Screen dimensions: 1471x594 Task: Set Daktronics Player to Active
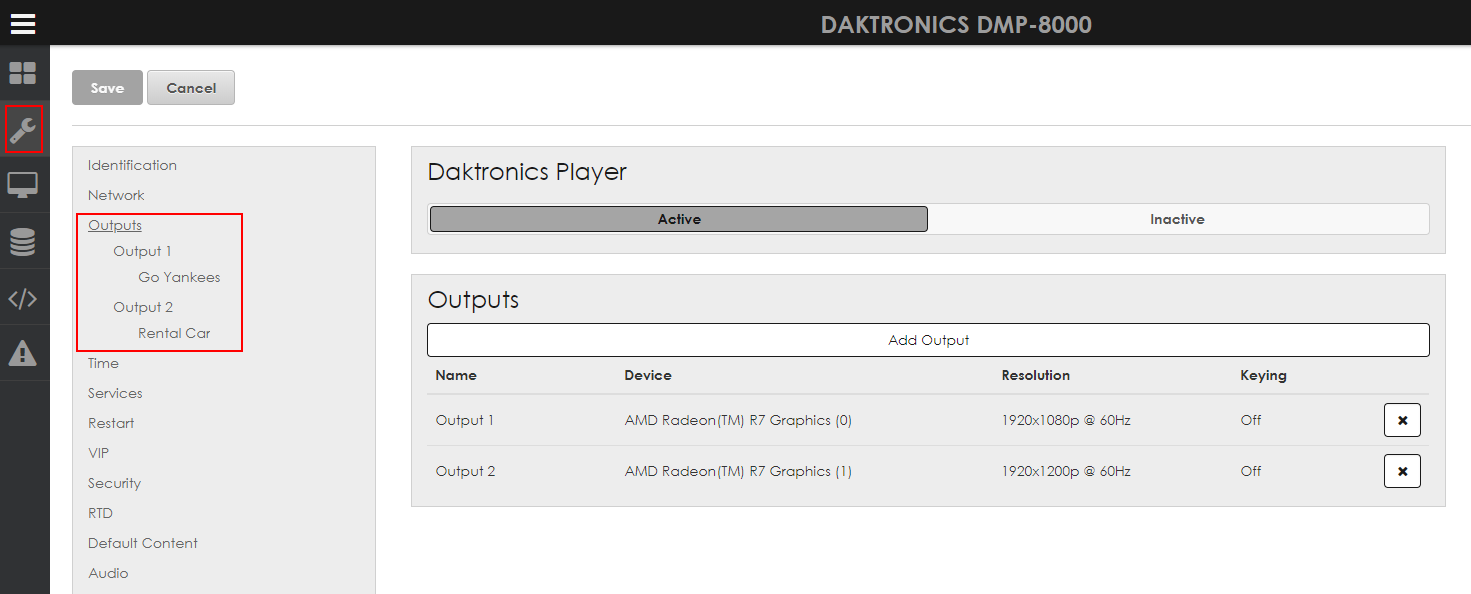[x=679, y=219]
